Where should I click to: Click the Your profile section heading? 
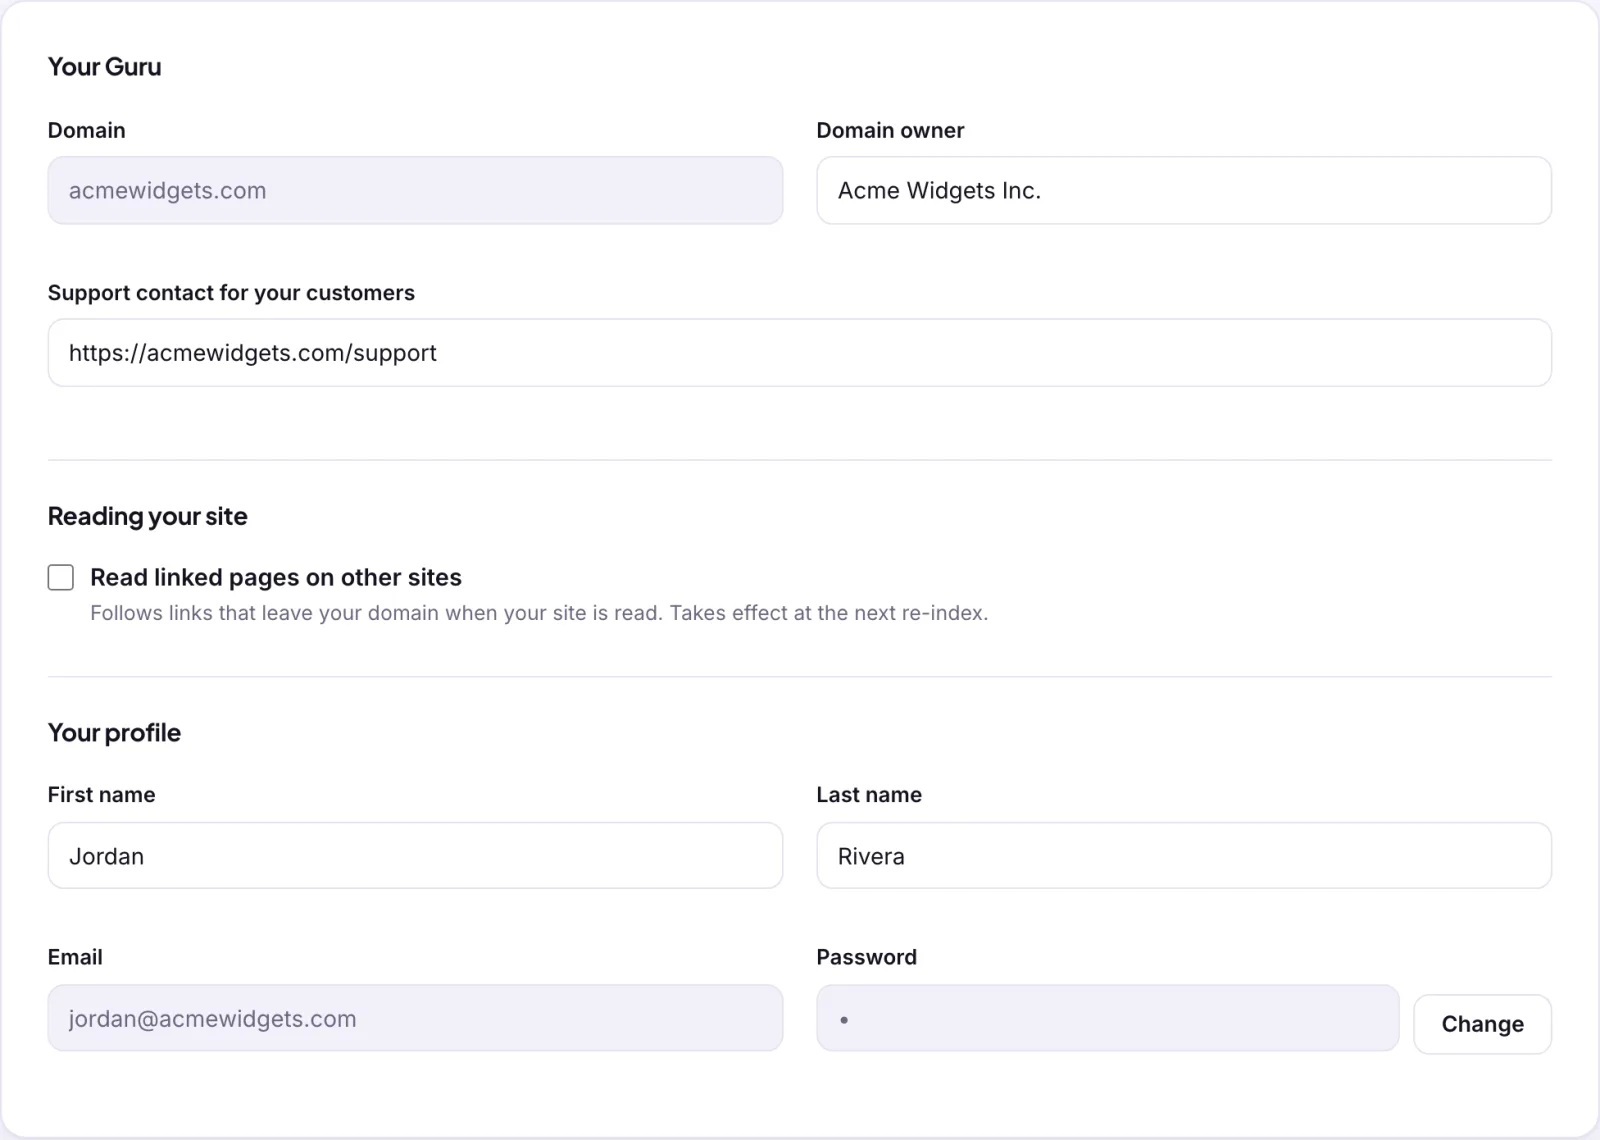pyautogui.click(x=115, y=733)
